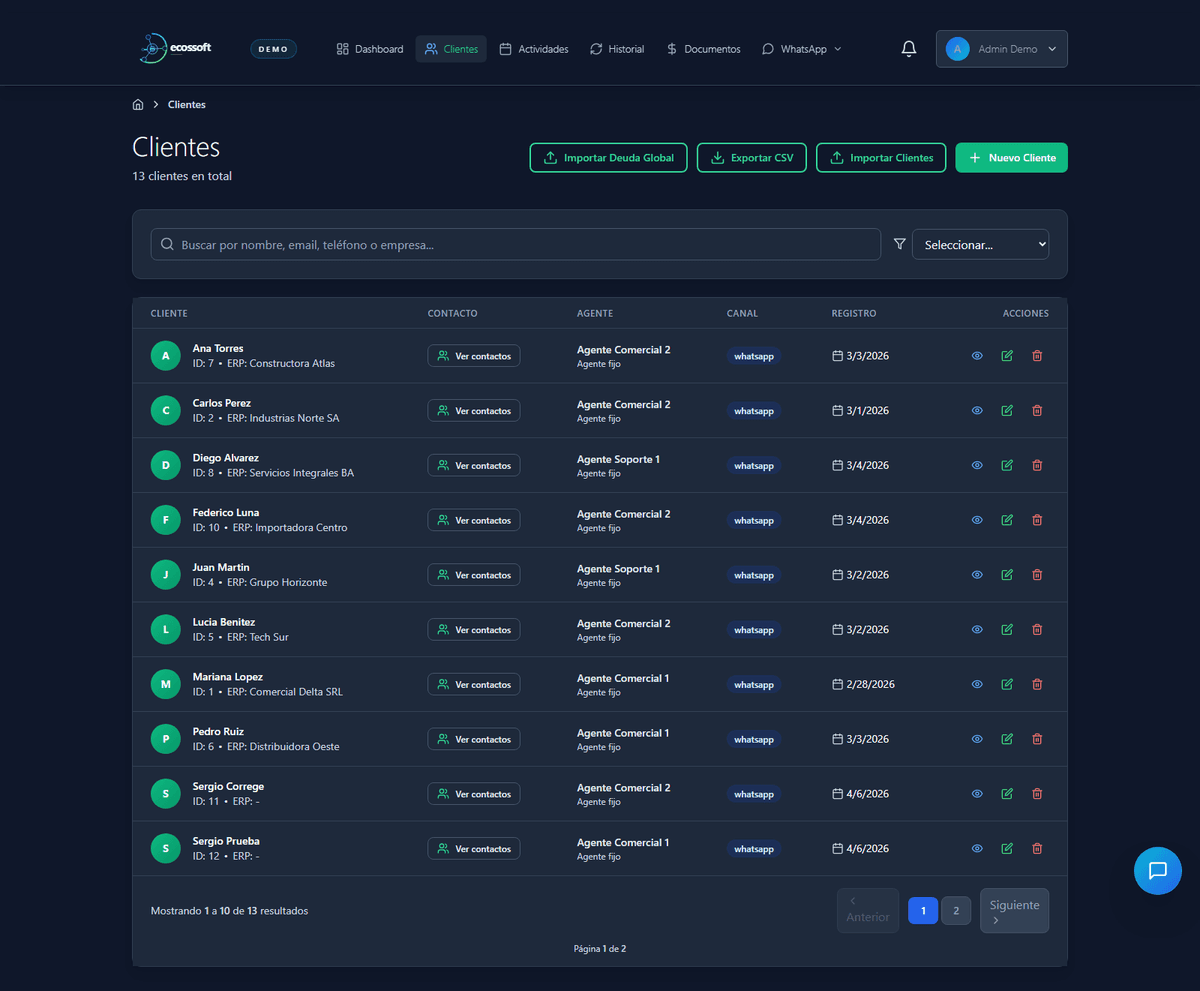Delete Juan Martin client
Viewport: 1200px width, 991px height.
(1037, 575)
